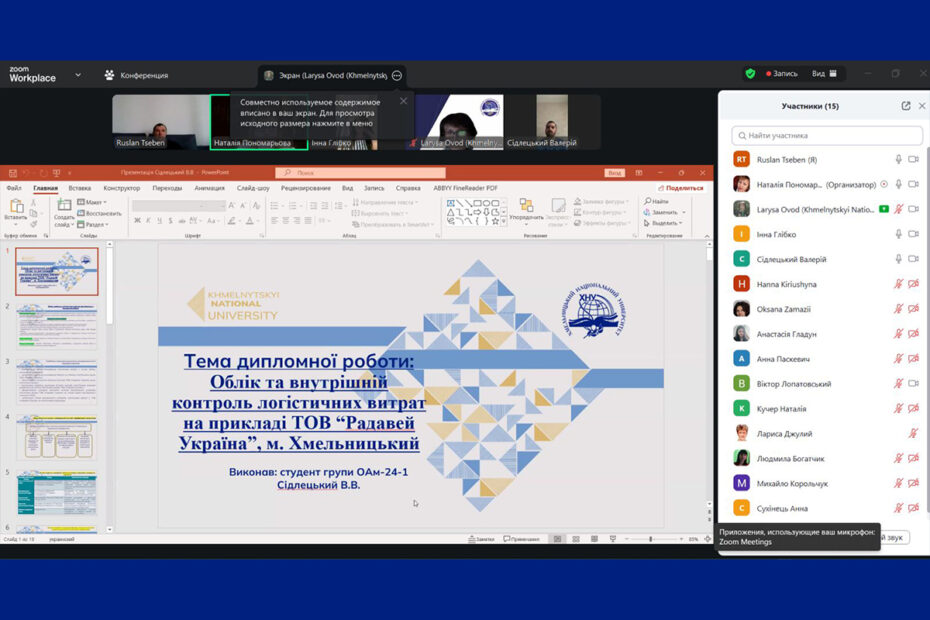Click the camera icon beside Інна Глібко

pos(913,234)
